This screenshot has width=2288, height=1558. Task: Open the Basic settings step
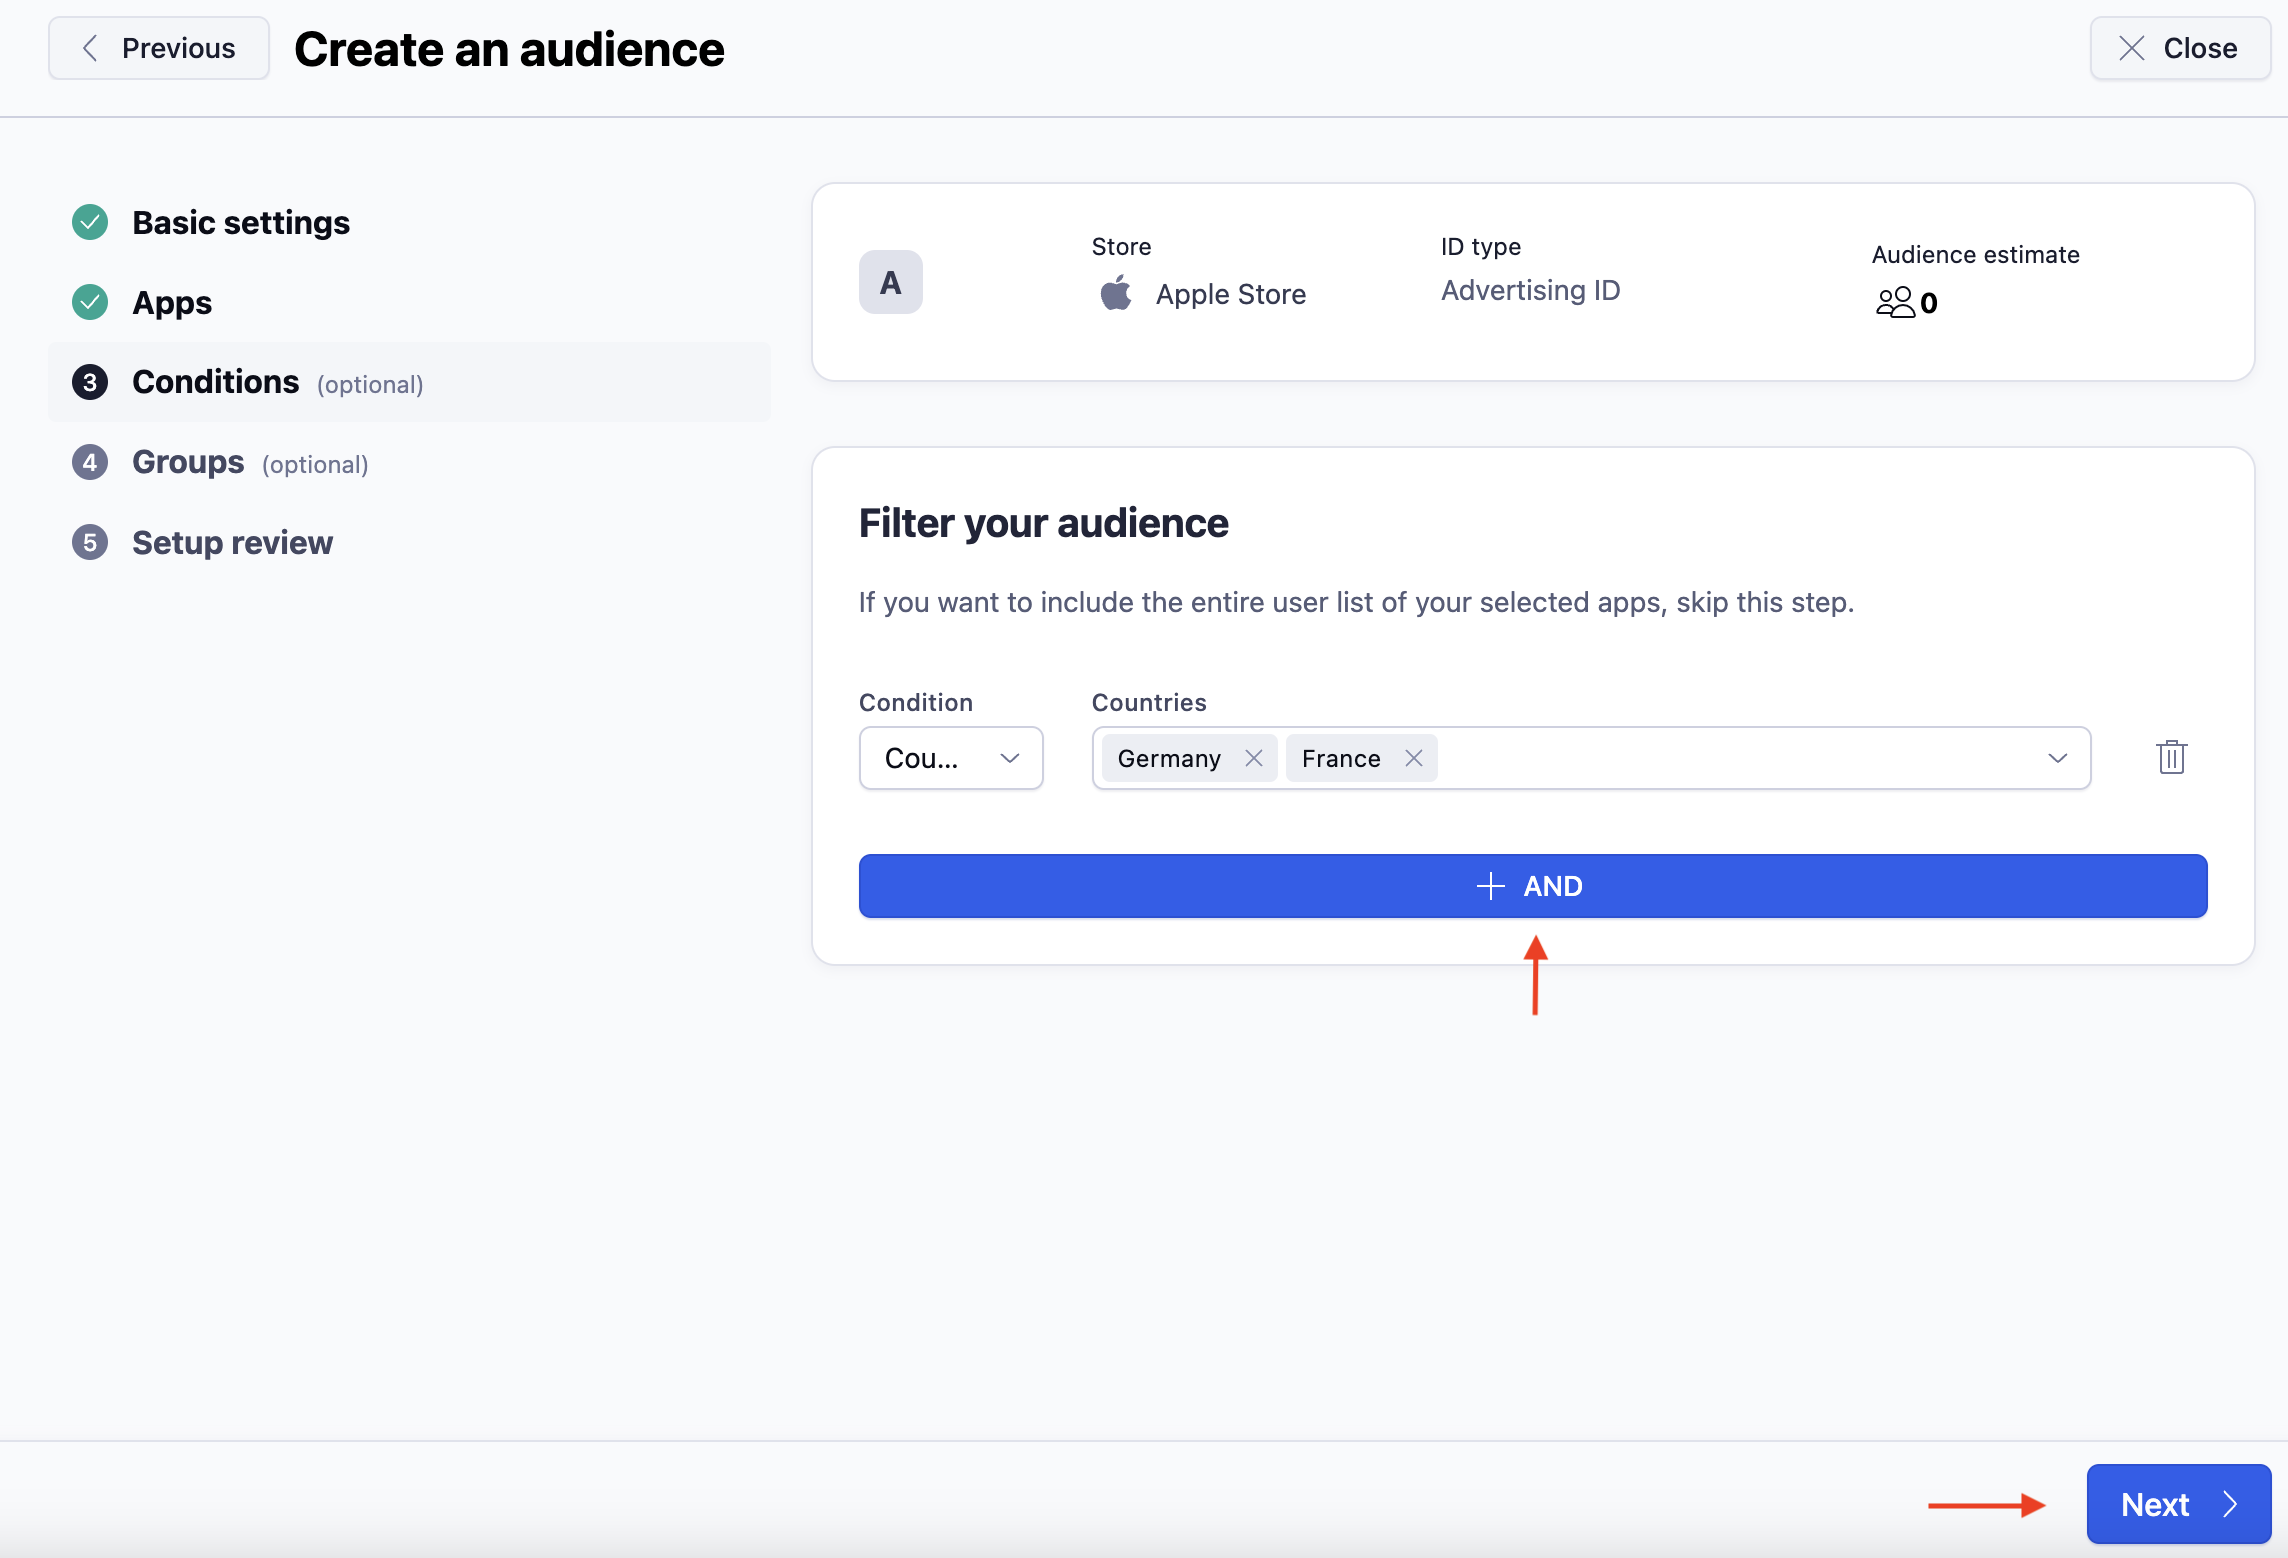(241, 222)
